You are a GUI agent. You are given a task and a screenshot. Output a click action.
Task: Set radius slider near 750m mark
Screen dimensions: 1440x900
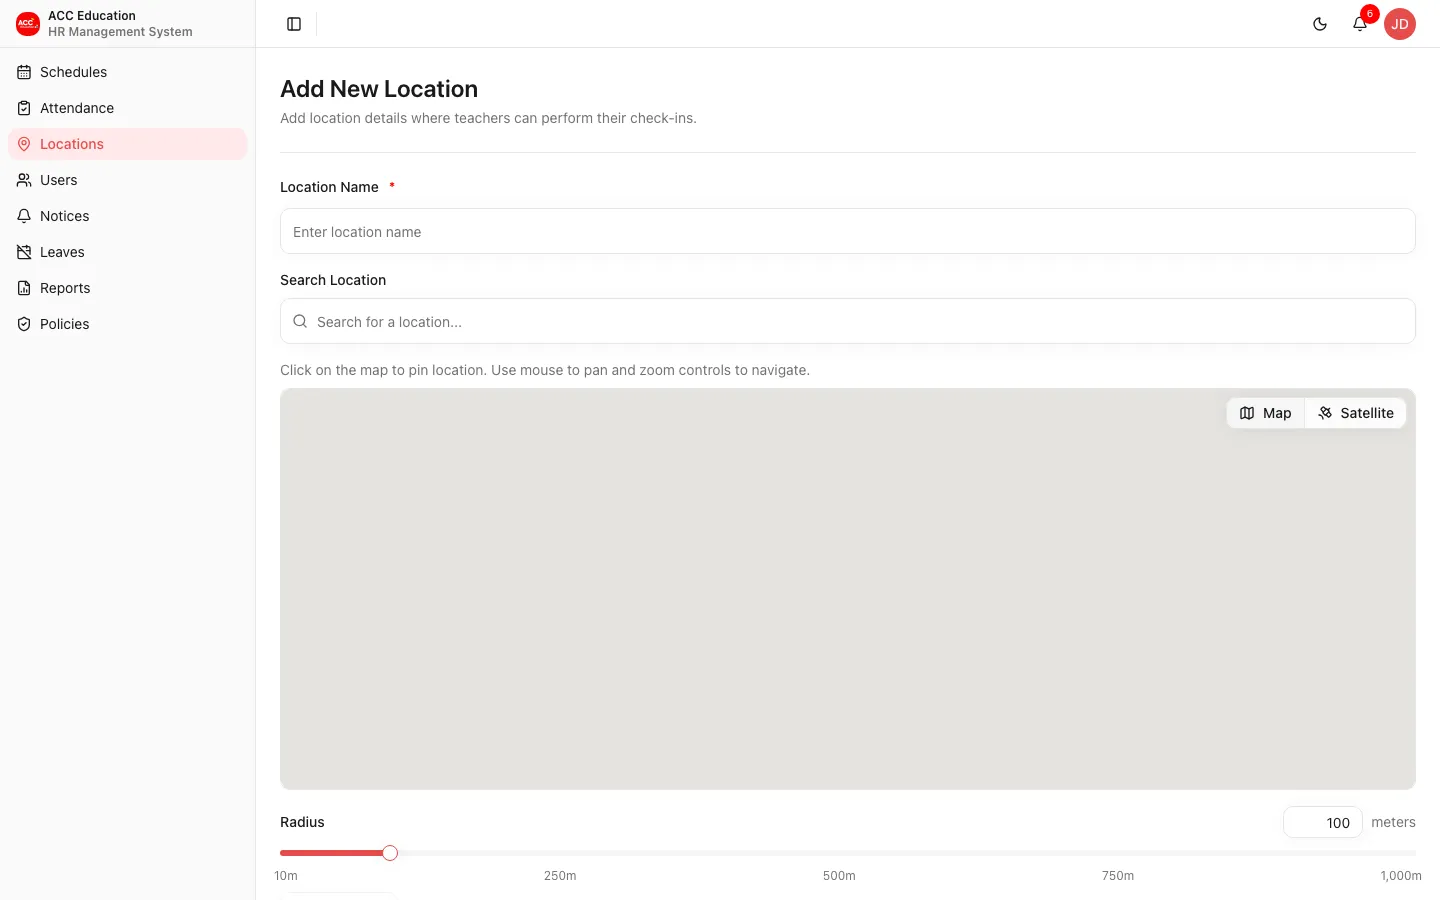[1118, 853]
